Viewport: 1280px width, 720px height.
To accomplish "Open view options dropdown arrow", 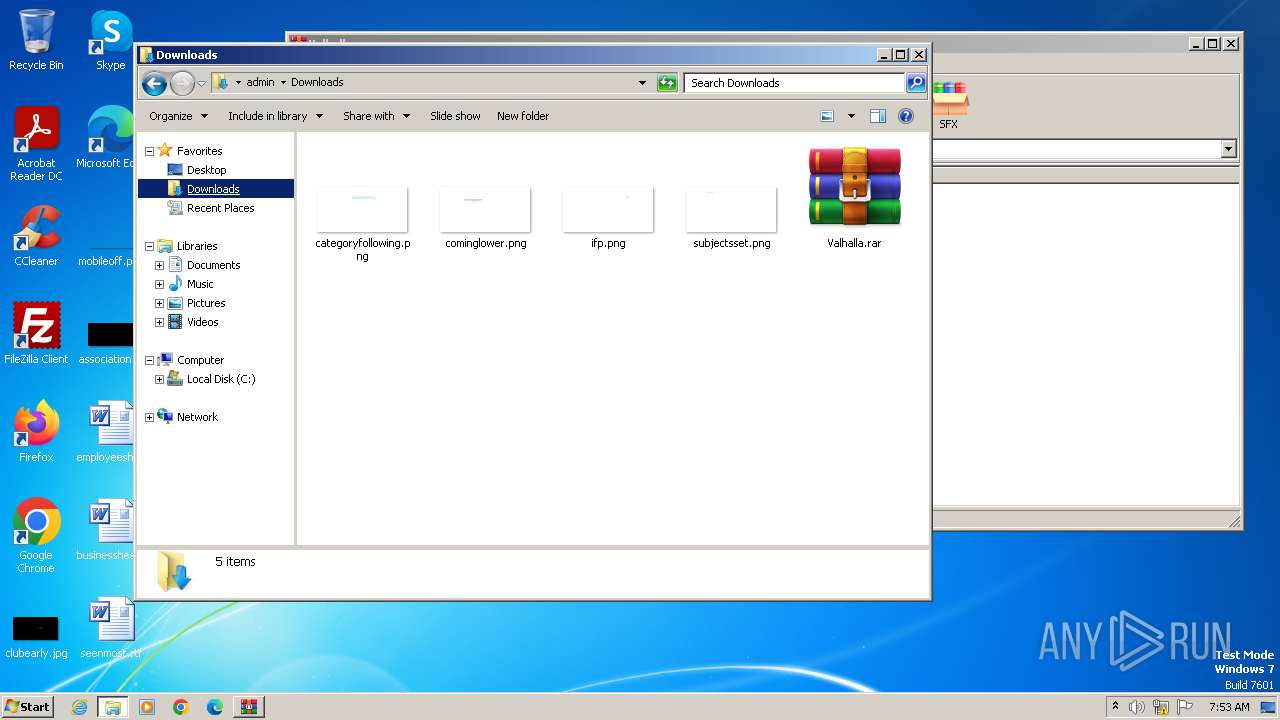I will 851,116.
